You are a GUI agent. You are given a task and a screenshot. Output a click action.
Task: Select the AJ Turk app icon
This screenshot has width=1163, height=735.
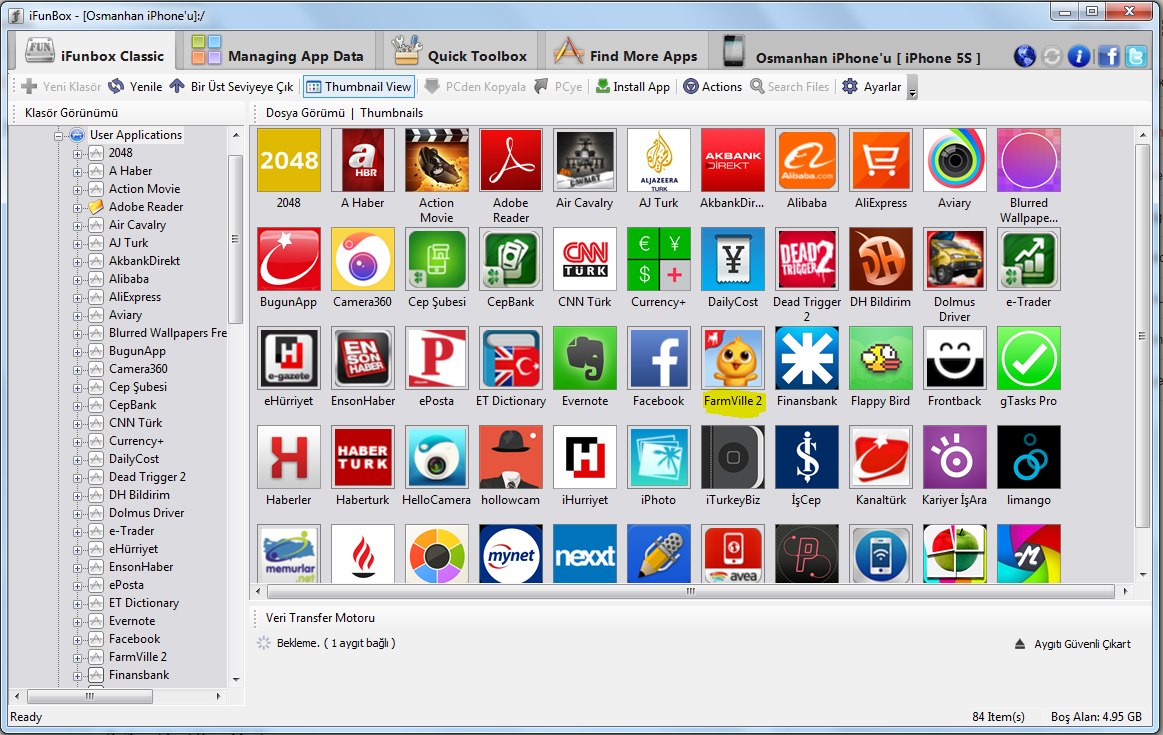coord(659,160)
